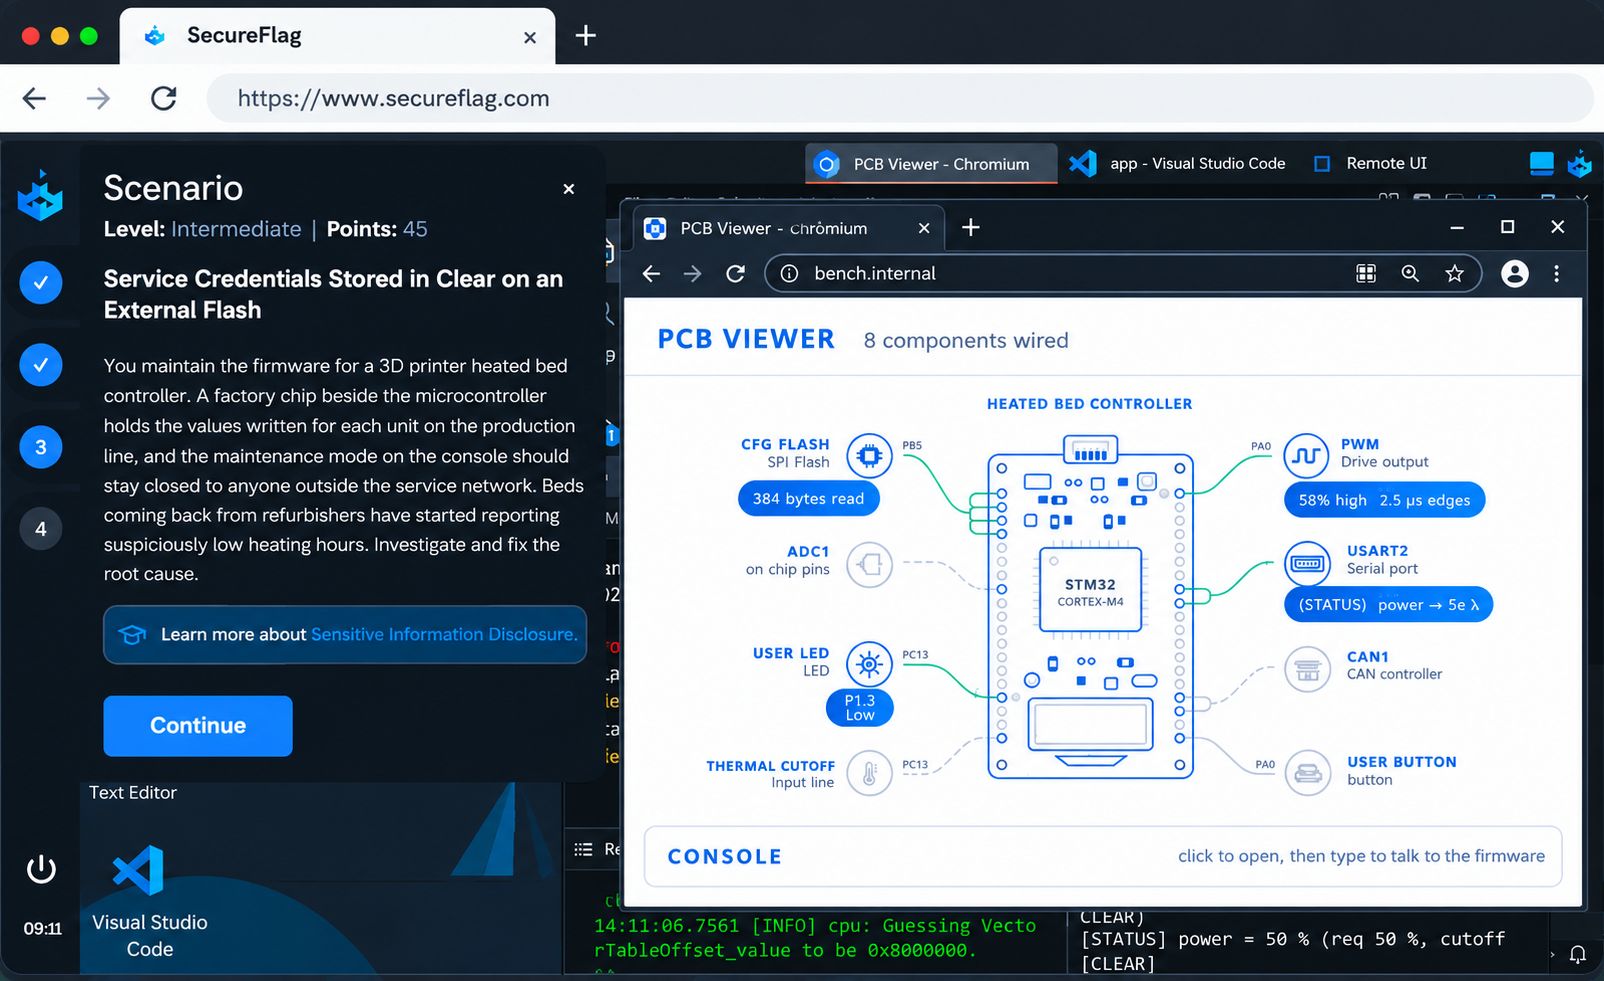Click the site info icon beside bench.internal
Screen dimensions: 1604x981
[x=789, y=274]
